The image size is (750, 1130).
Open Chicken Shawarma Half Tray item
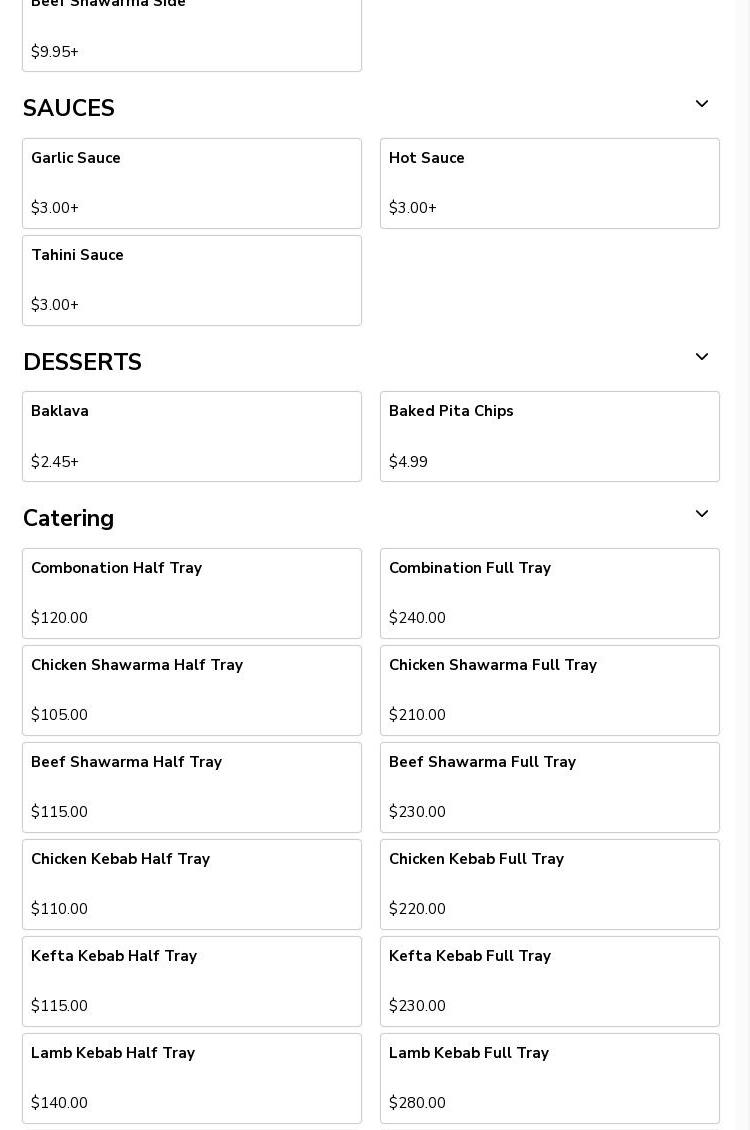coord(192,690)
